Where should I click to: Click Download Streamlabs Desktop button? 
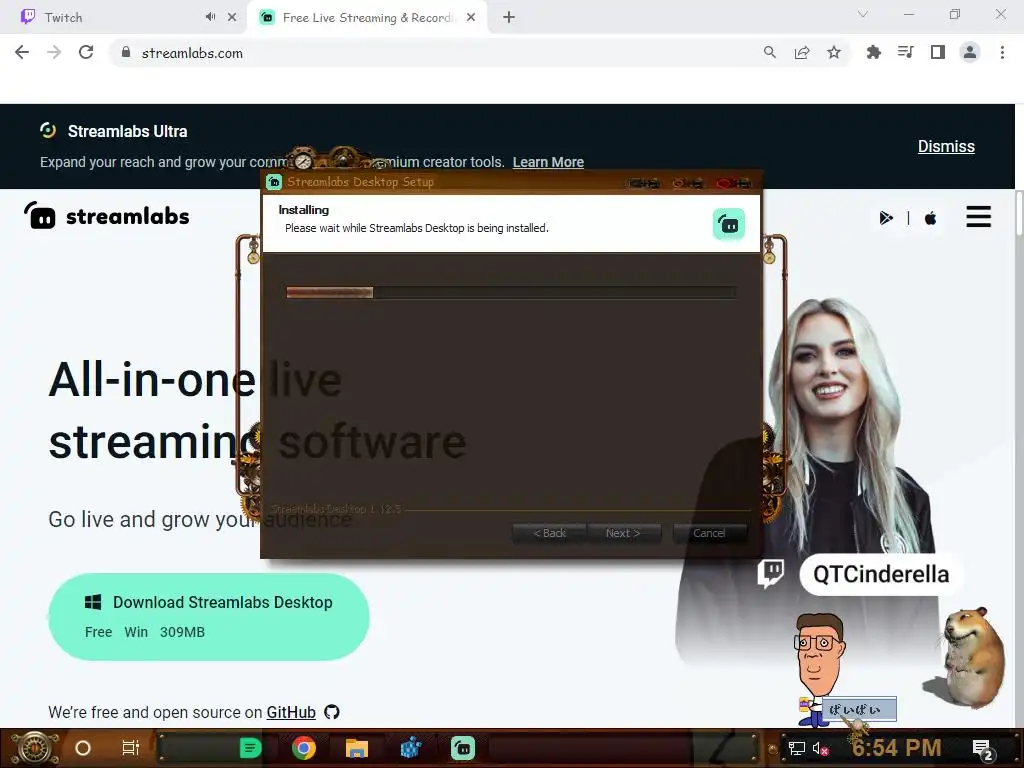coord(209,616)
